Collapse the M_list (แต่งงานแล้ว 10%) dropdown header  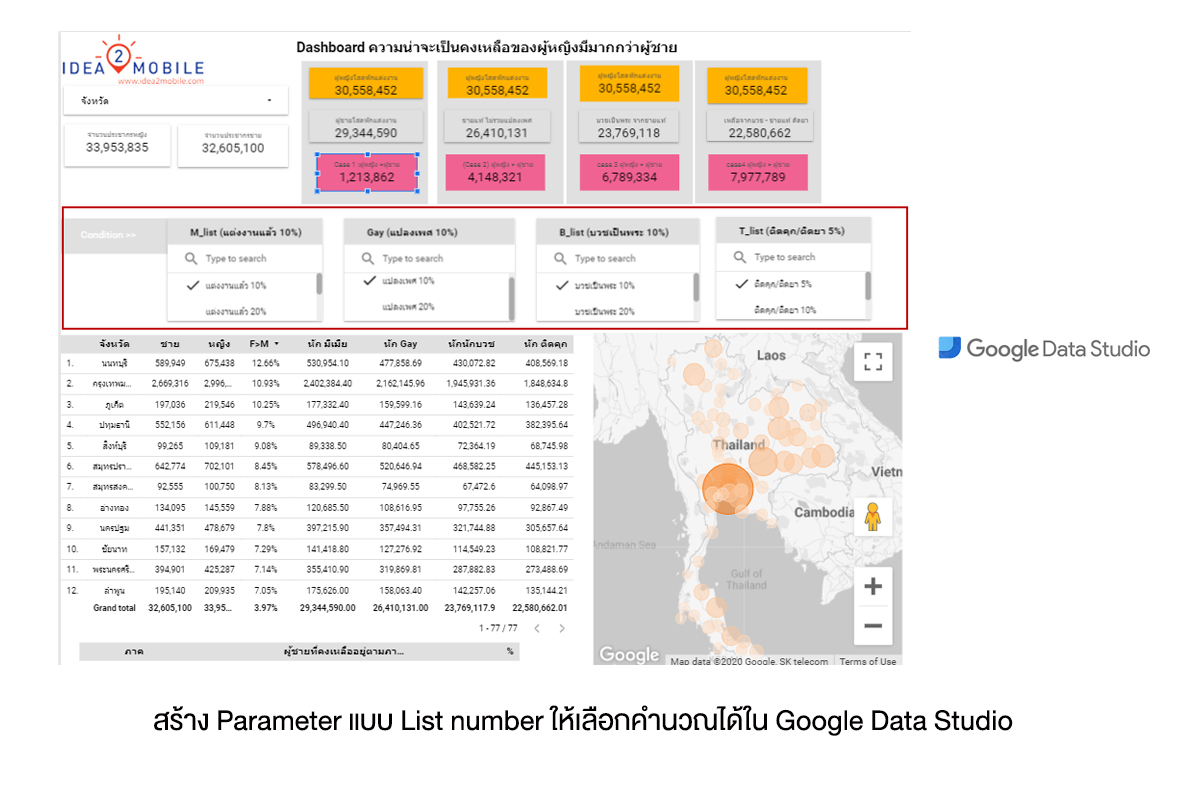click(x=245, y=232)
